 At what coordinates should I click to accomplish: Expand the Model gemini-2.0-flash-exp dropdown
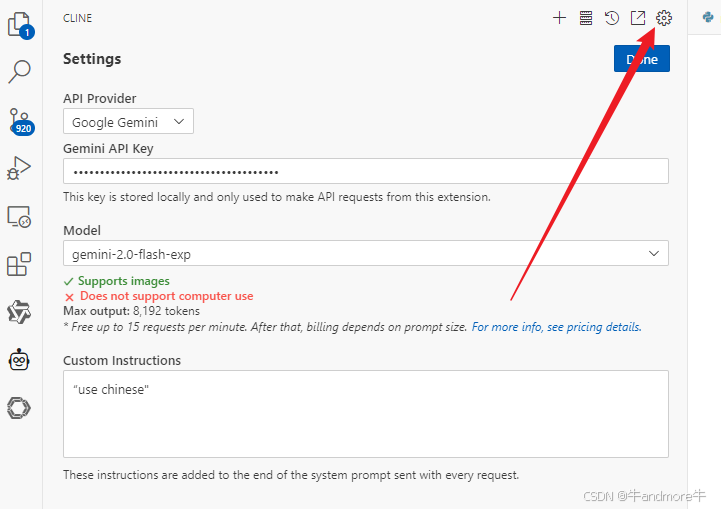(x=366, y=253)
